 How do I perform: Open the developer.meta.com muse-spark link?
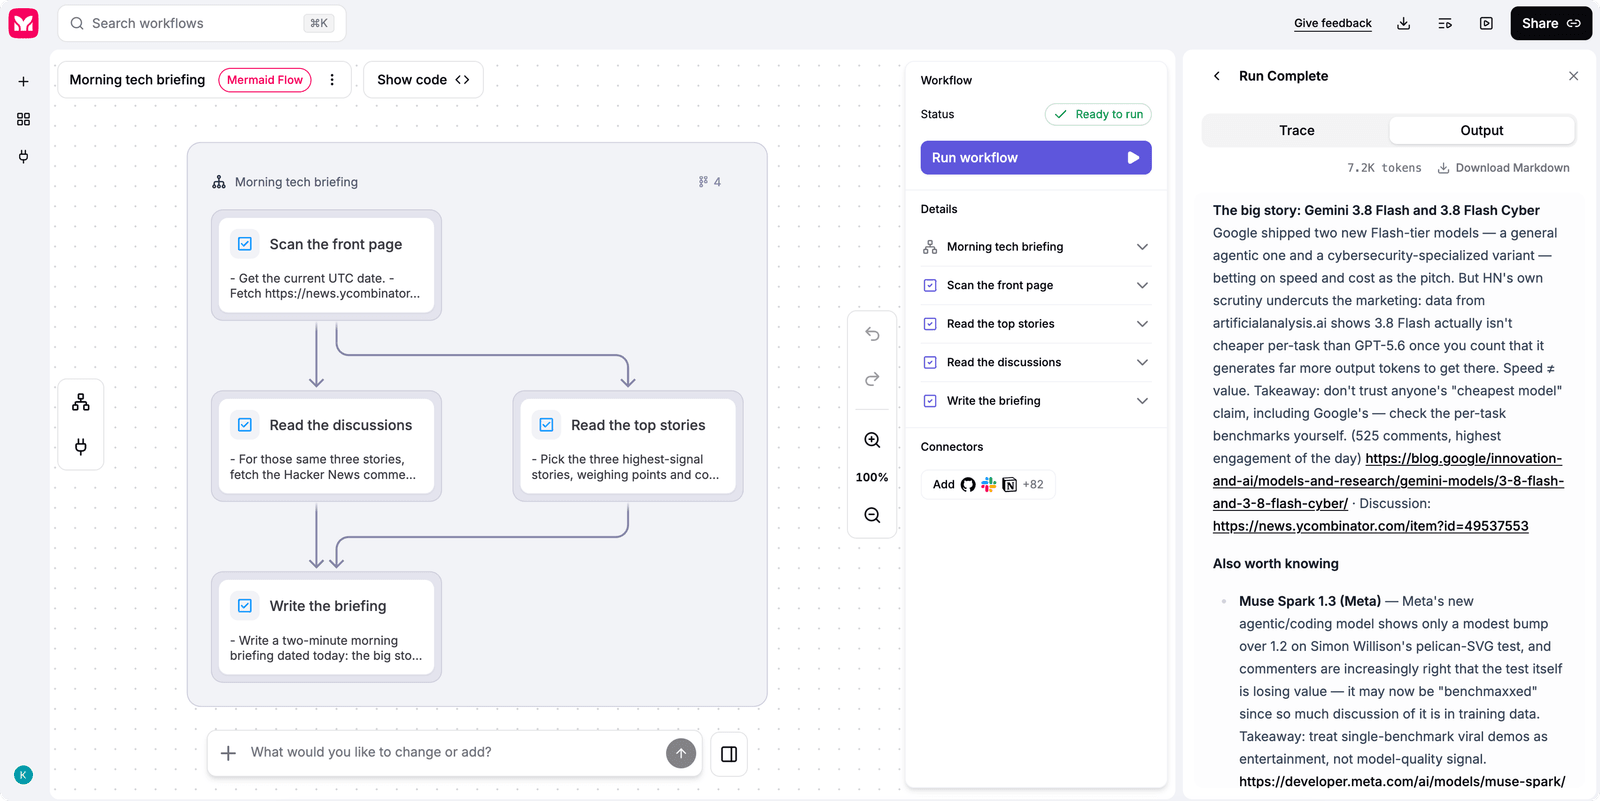(1402, 782)
